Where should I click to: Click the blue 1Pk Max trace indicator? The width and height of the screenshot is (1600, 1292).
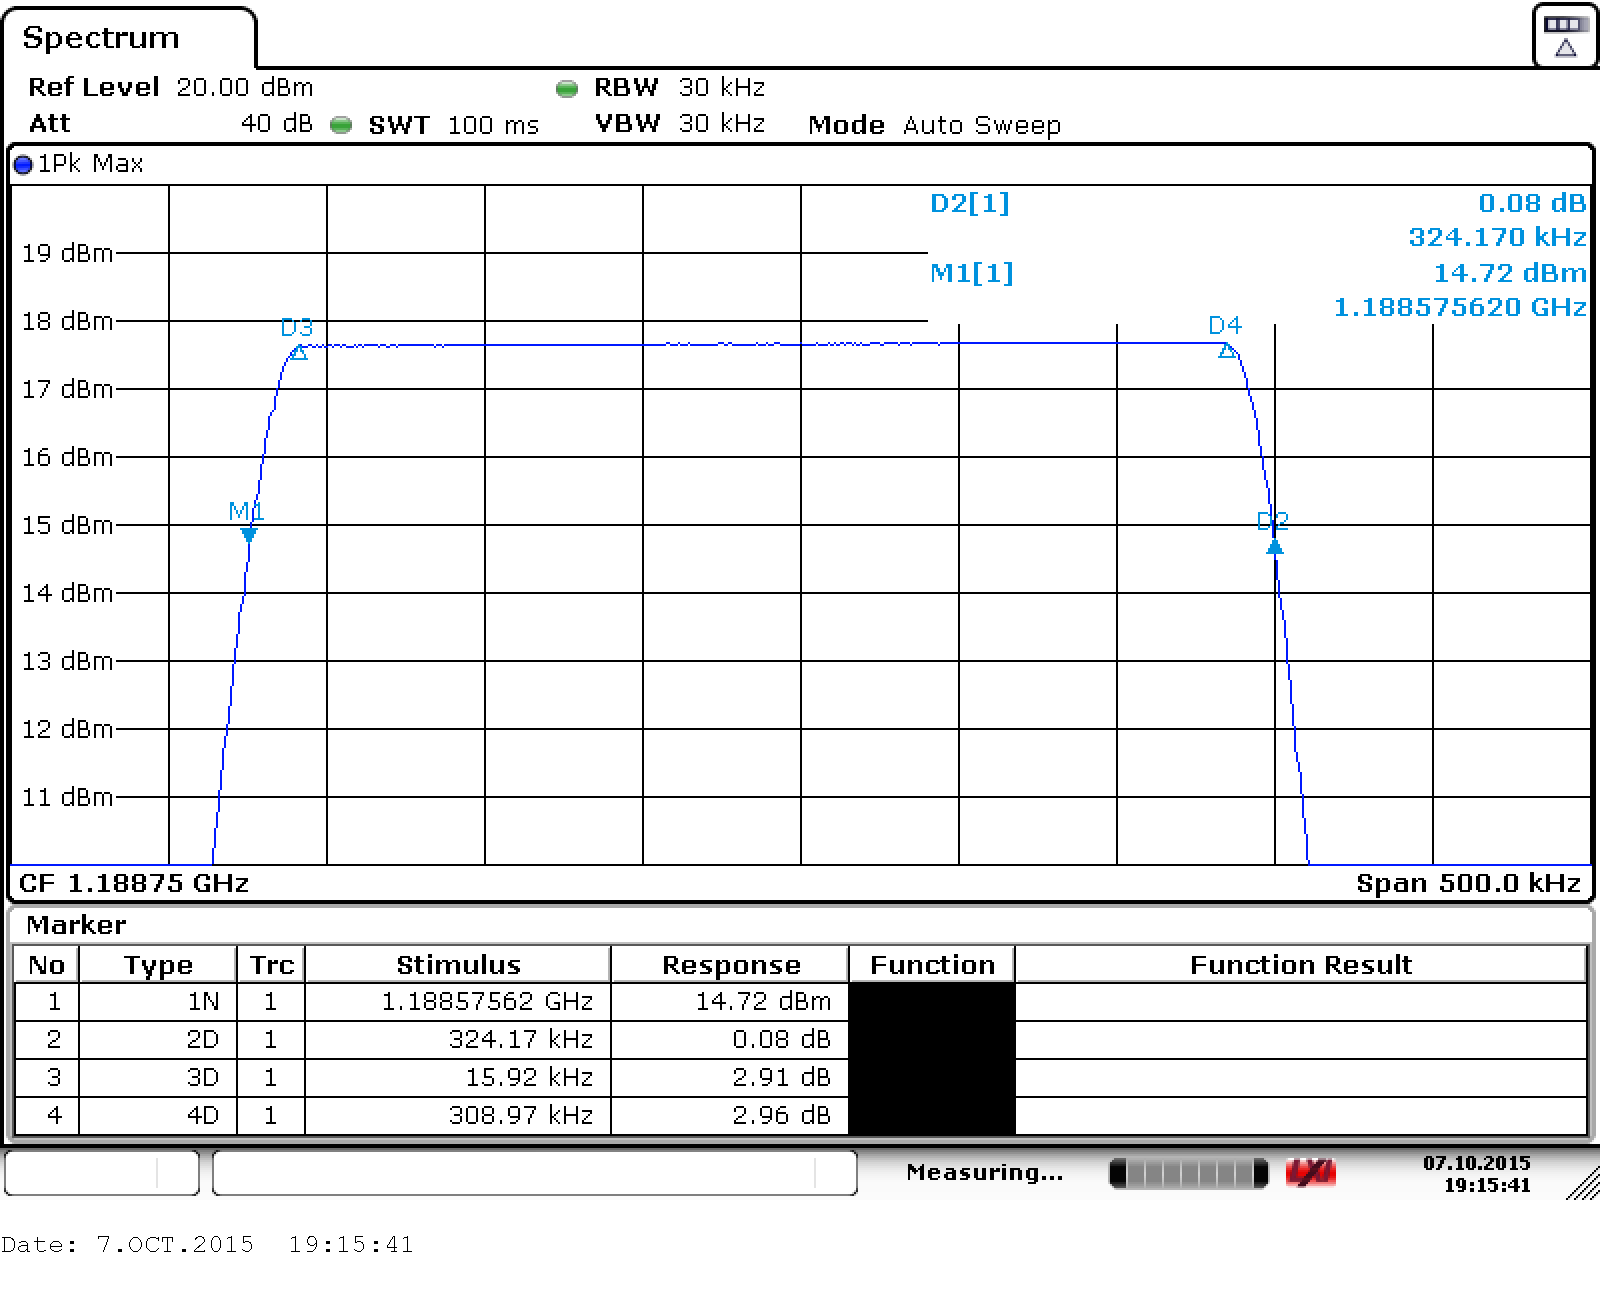[x=23, y=165]
